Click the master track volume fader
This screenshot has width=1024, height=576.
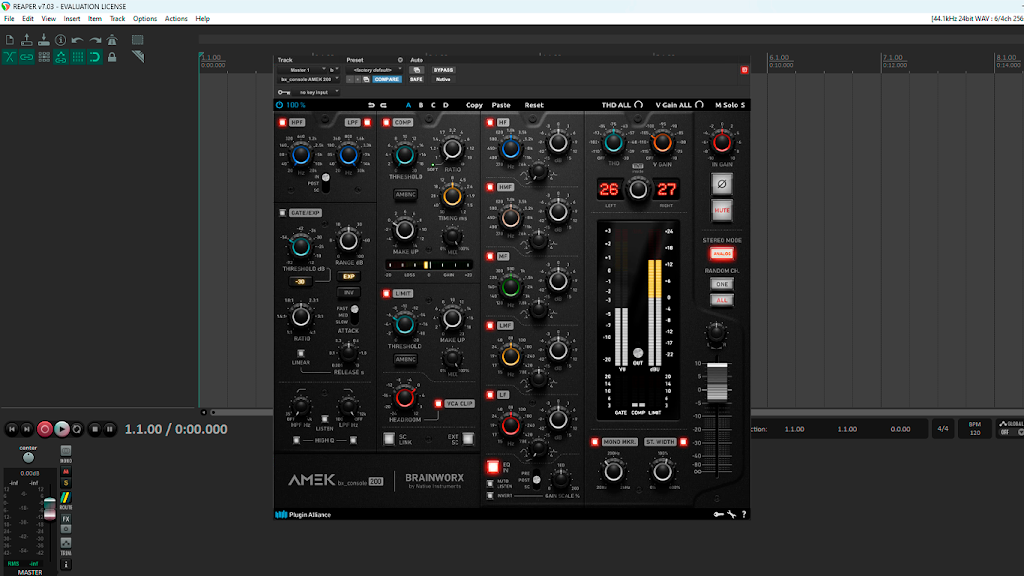[50, 508]
